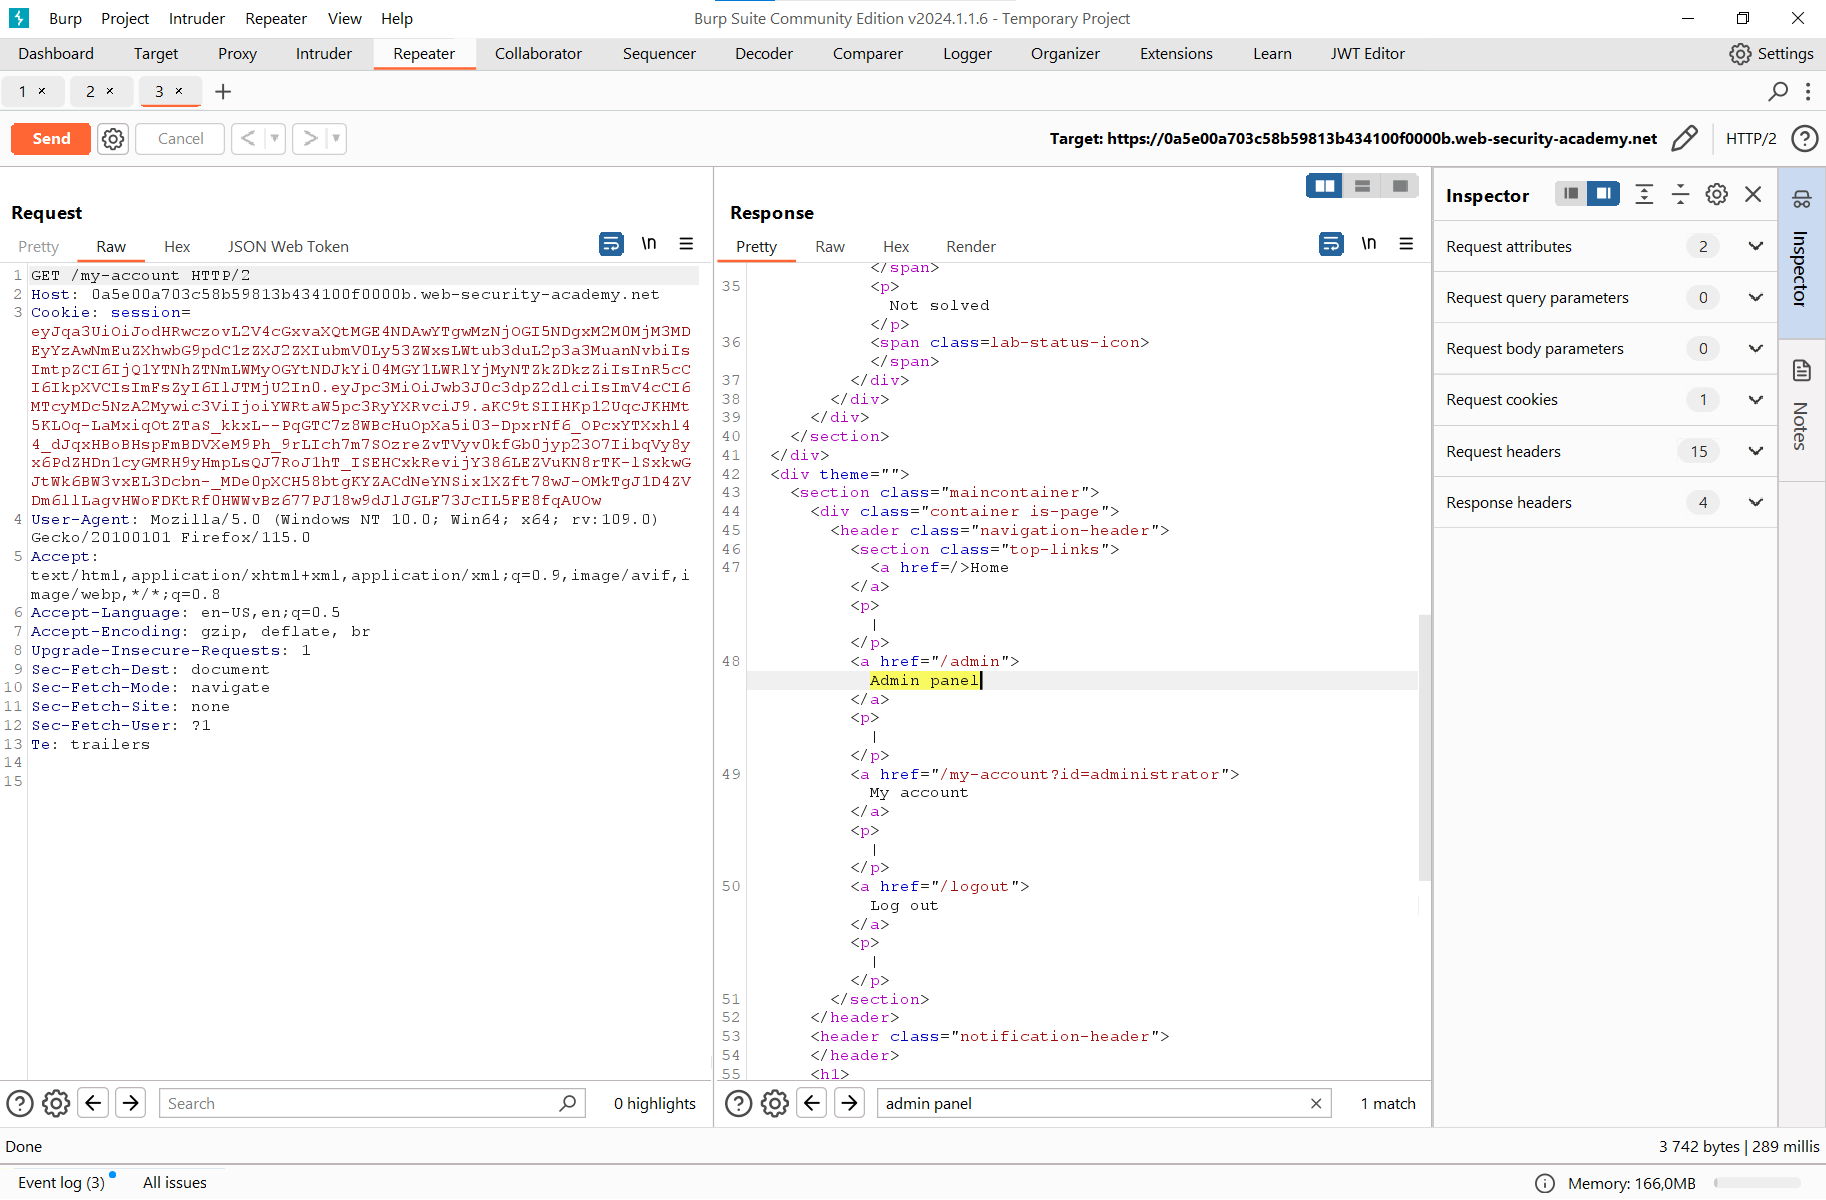Open request editor hamburger menu
This screenshot has width=1826, height=1200.
point(686,243)
